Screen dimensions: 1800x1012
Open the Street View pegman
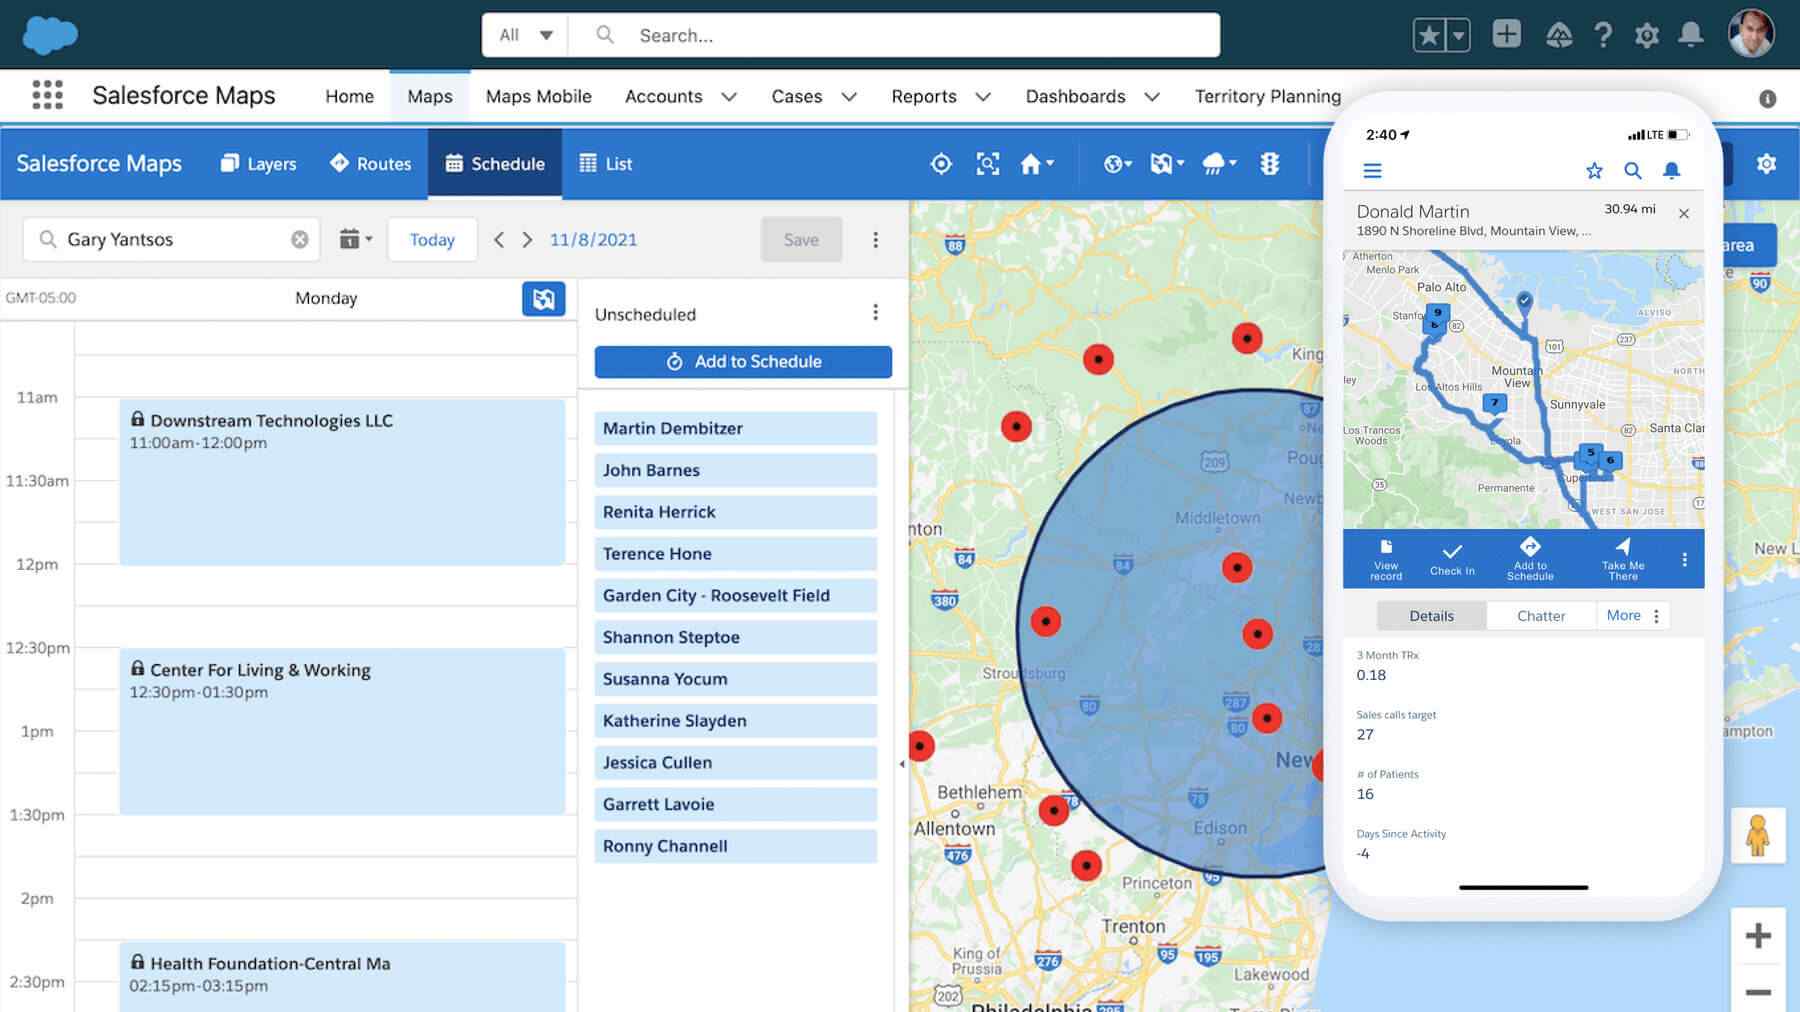pyautogui.click(x=1757, y=835)
